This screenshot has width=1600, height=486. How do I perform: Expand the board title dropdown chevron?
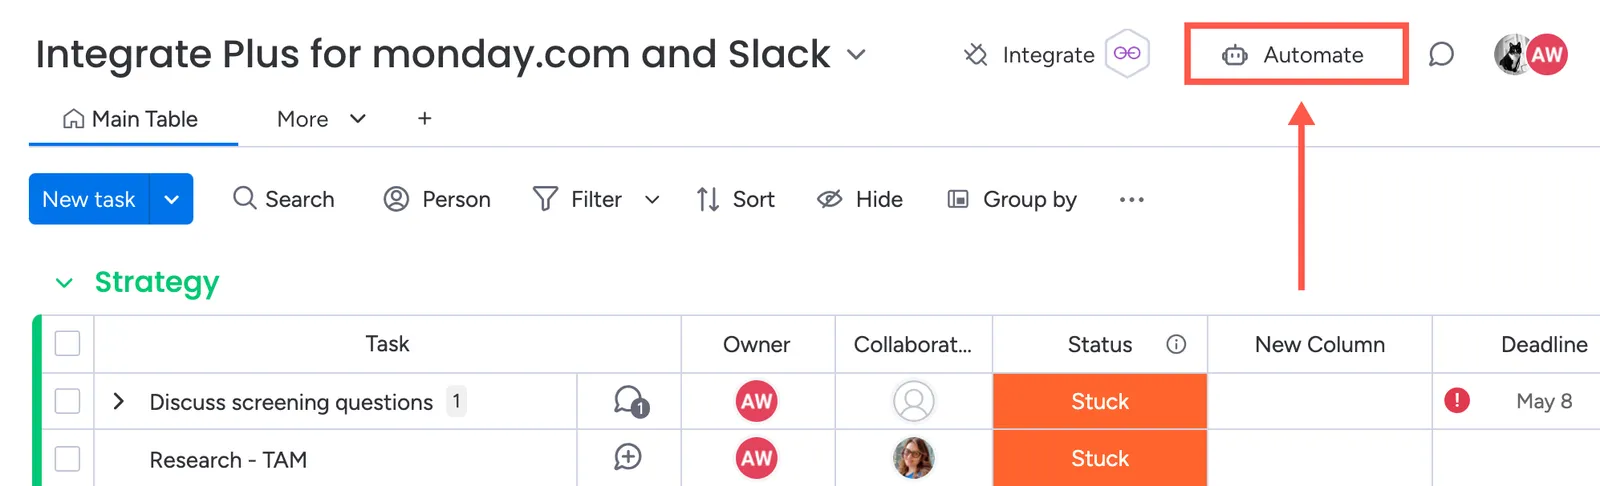point(856,54)
